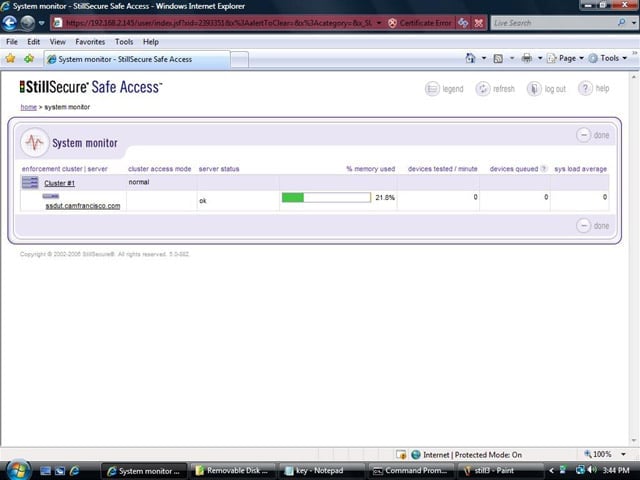This screenshot has height=480, width=640.
Task: Click the empty new tab button
Action: tap(240, 59)
